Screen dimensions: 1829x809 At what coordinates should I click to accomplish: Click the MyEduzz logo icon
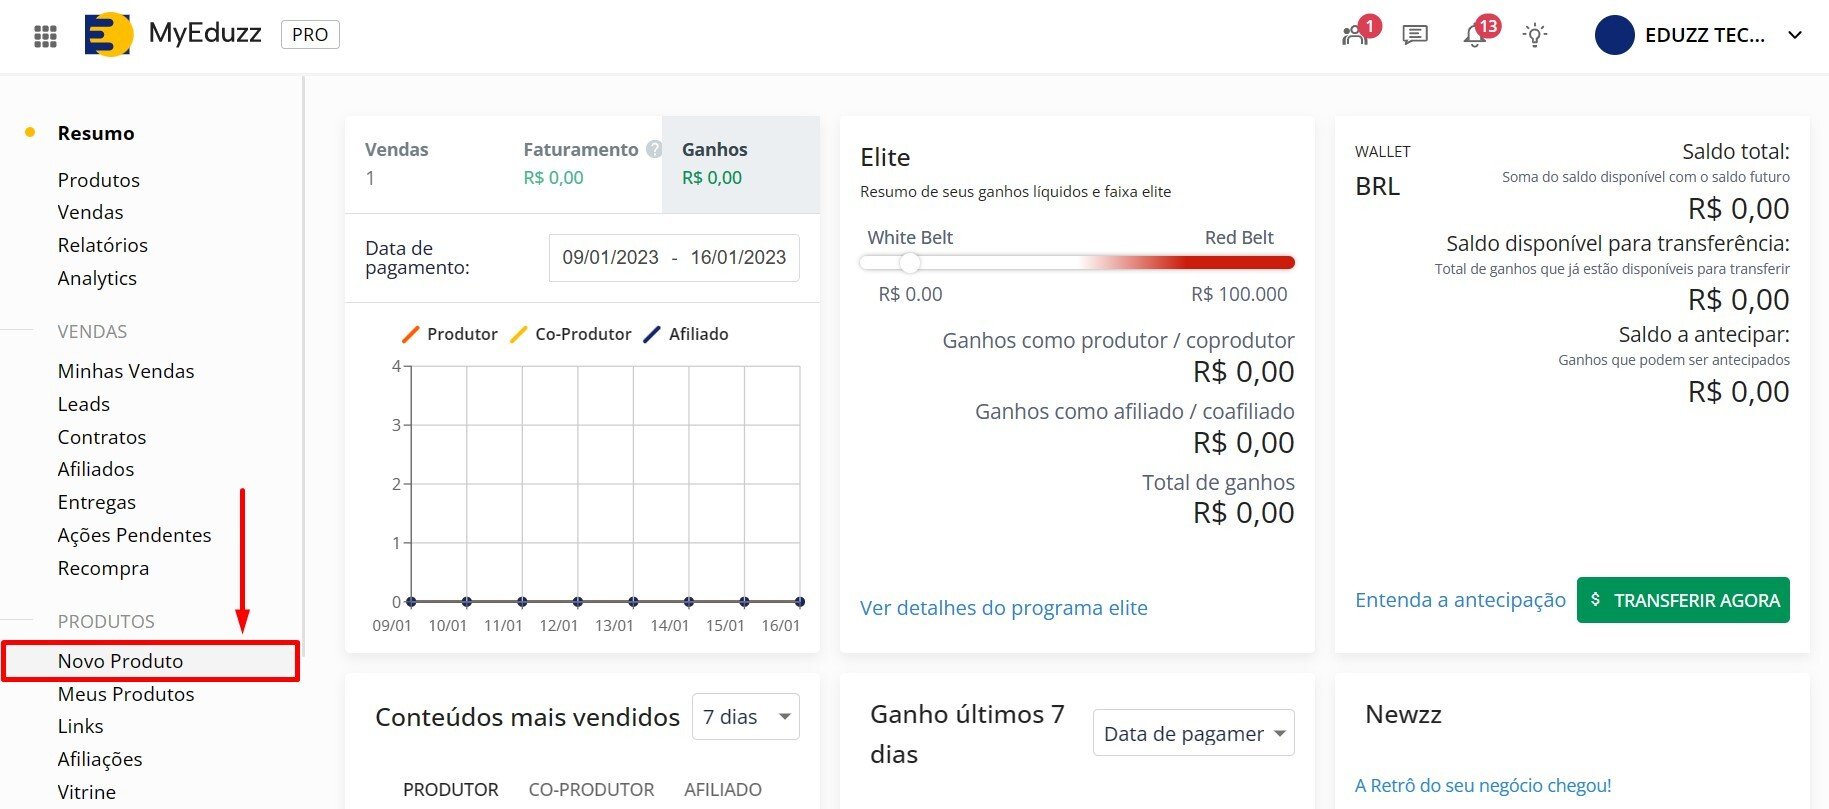pyautogui.click(x=109, y=35)
